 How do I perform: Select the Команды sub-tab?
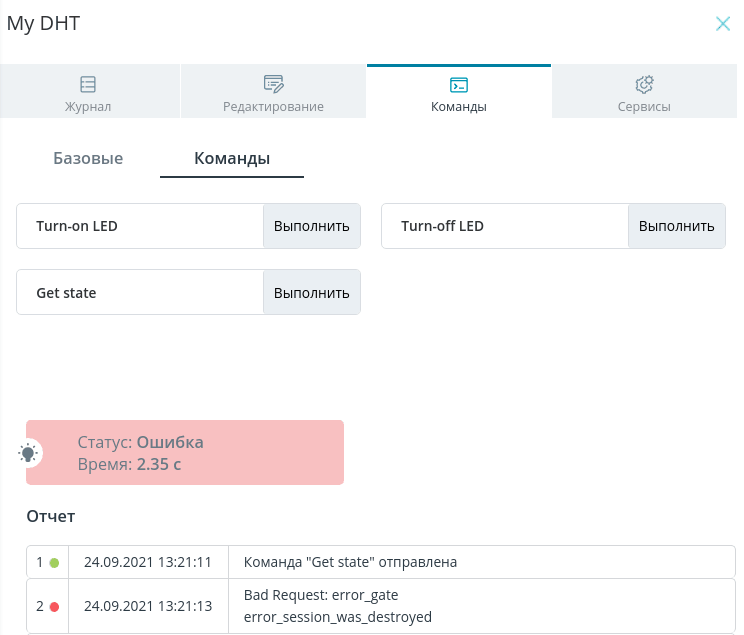click(232, 159)
